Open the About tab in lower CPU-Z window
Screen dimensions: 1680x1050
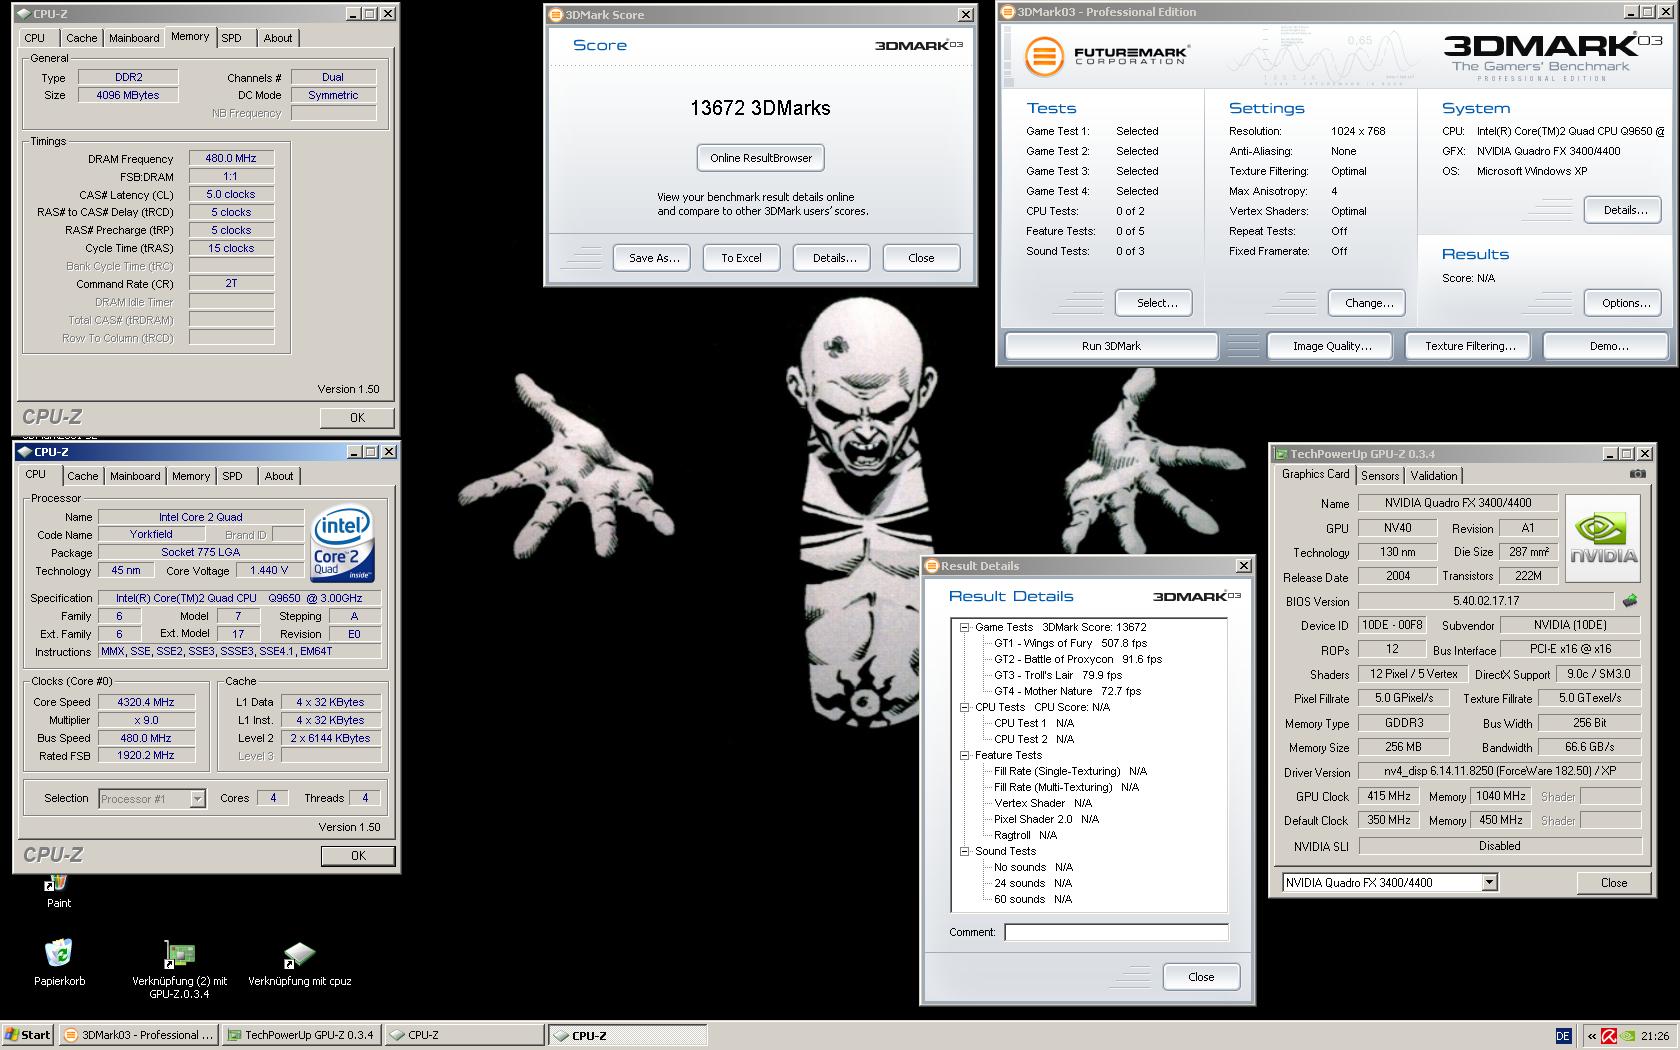click(279, 476)
